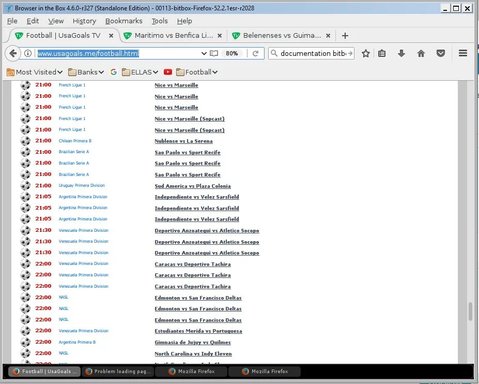
Task: Open the History menu
Action: [84, 21]
